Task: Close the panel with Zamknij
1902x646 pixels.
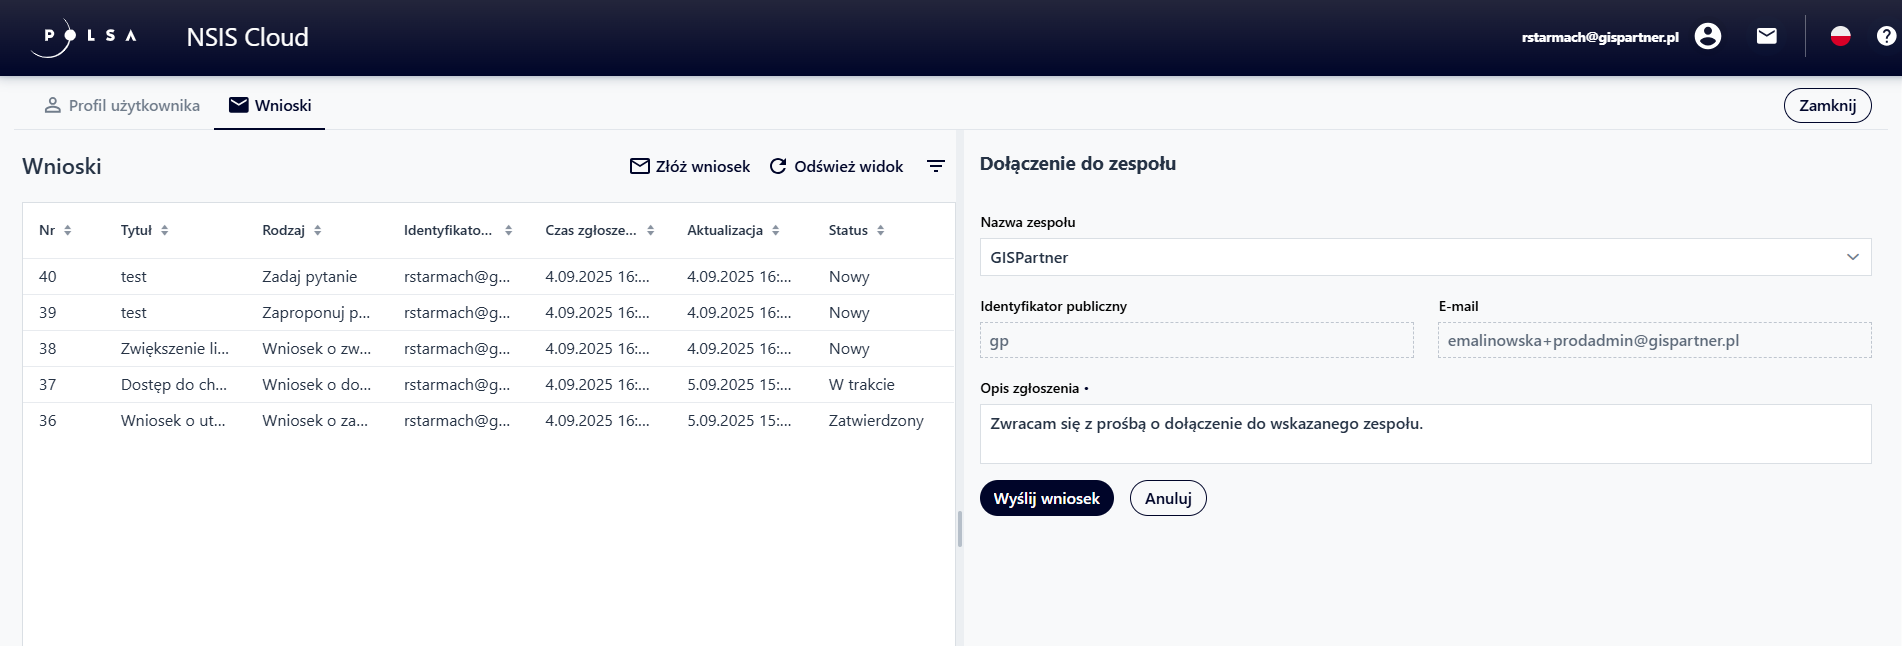Action: [1827, 106]
